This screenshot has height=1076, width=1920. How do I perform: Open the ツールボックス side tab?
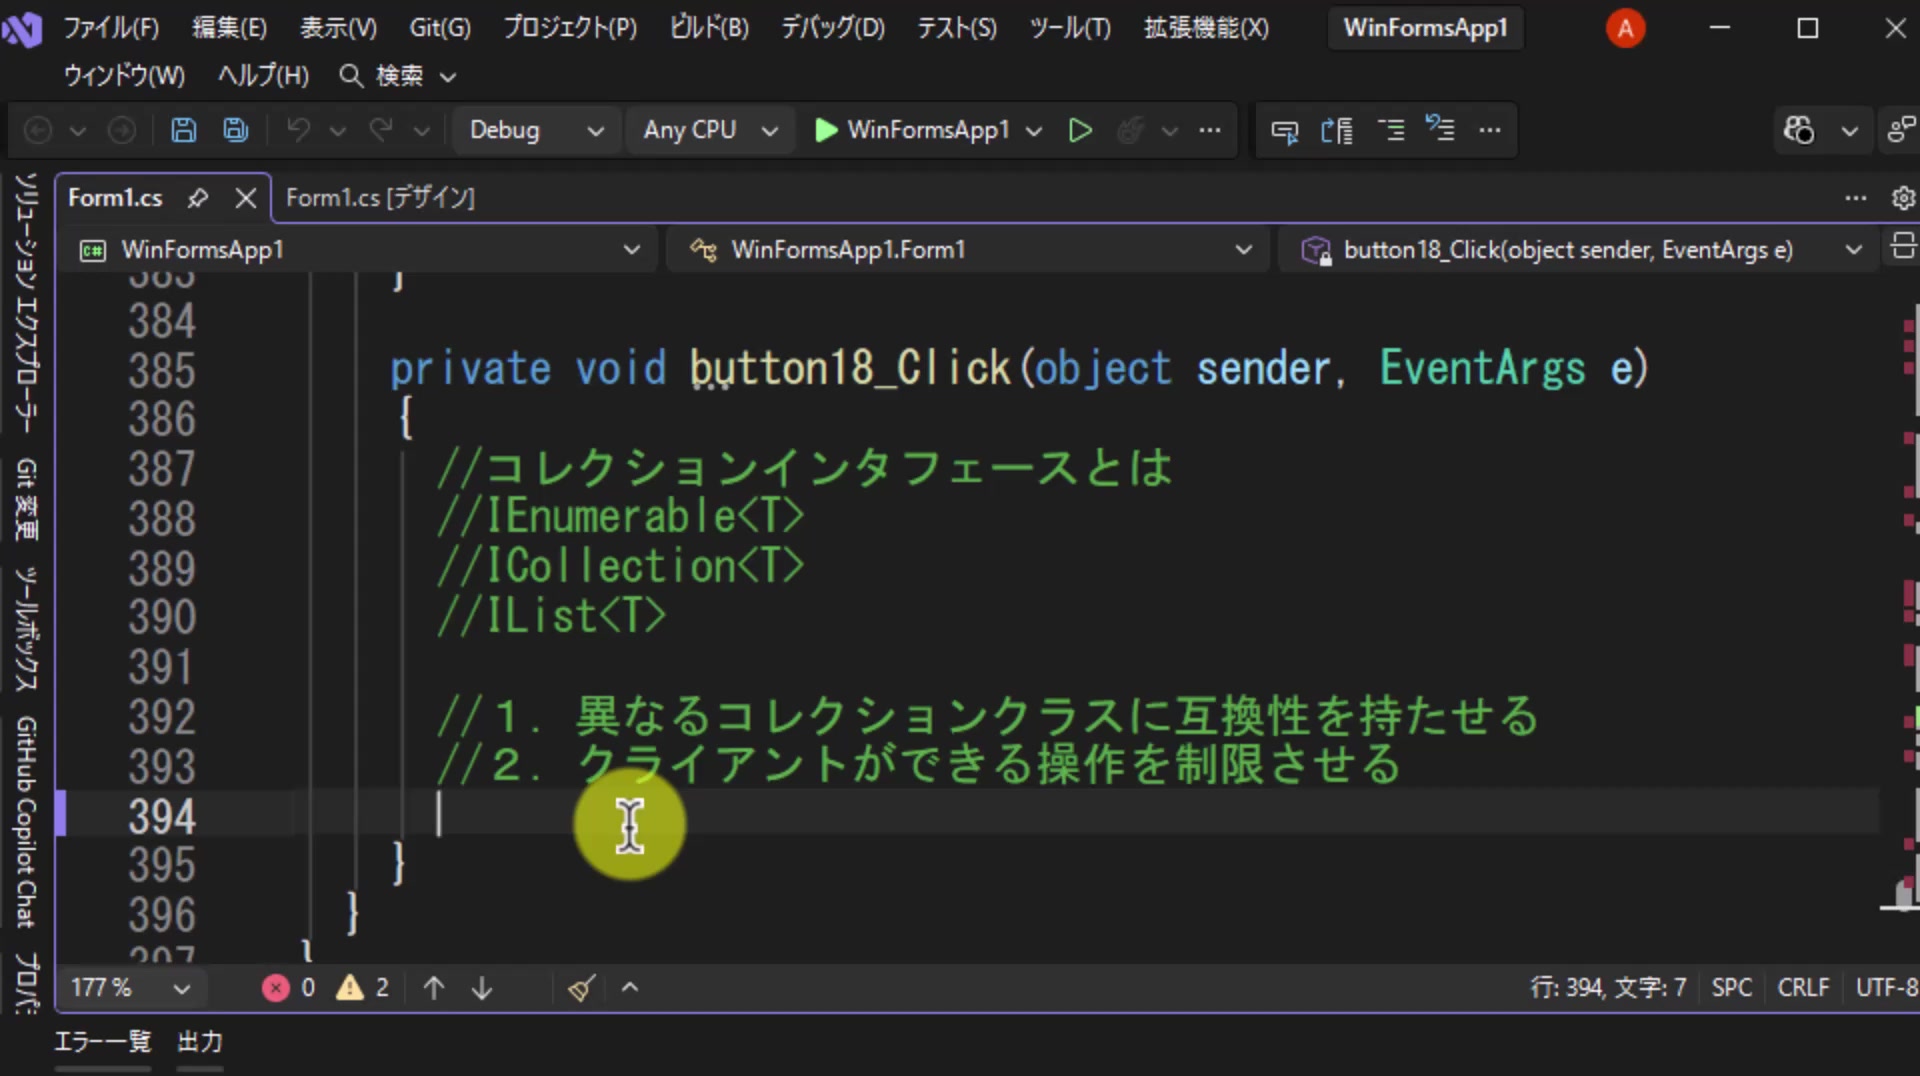pyautogui.click(x=25, y=628)
